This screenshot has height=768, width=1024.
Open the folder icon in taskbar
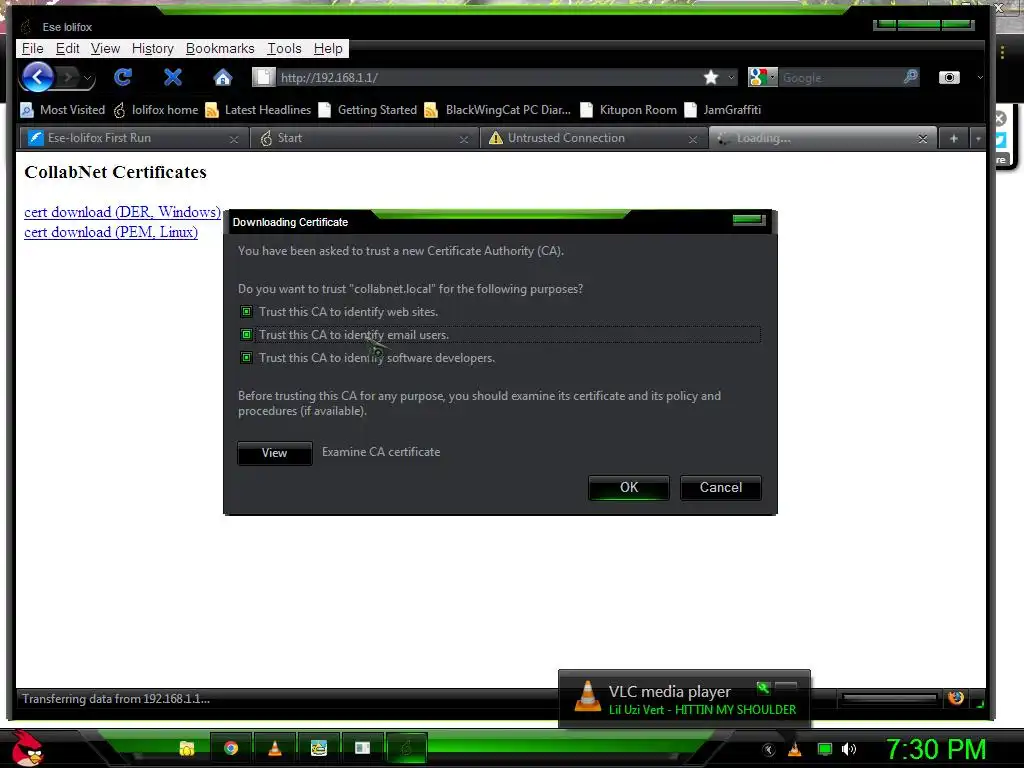tap(187, 748)
